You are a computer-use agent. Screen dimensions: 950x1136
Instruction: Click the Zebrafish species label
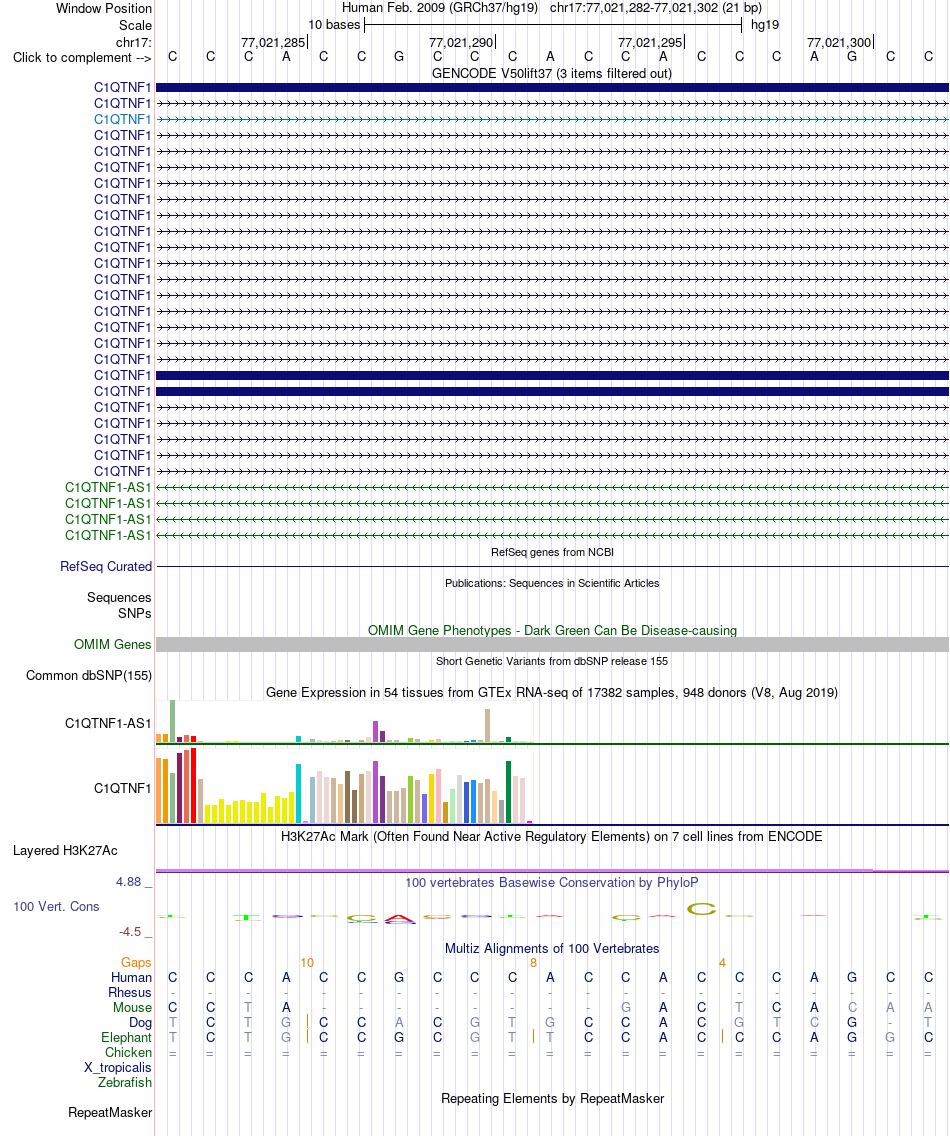click(x=125, y=1082)
